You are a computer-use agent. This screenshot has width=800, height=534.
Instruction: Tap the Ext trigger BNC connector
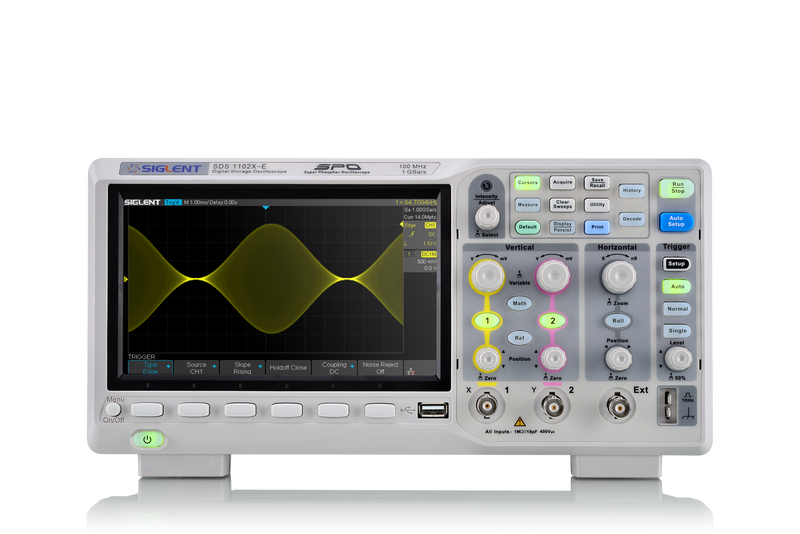click(x=618, y=406)
